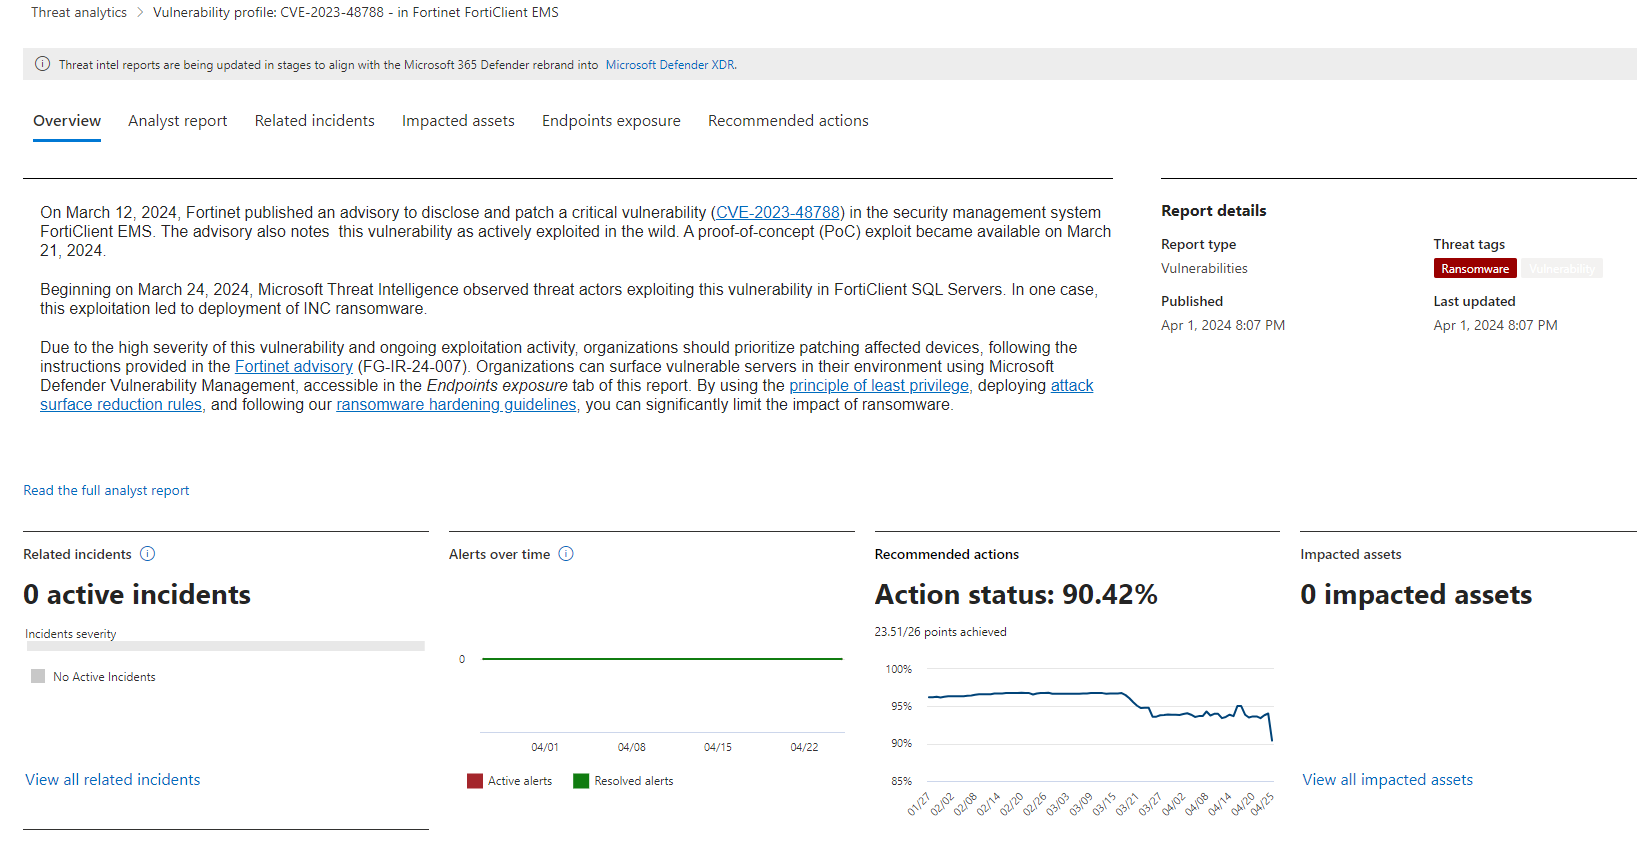
Task: Go to the Impacted assets tab
Action: pos(458,121)
